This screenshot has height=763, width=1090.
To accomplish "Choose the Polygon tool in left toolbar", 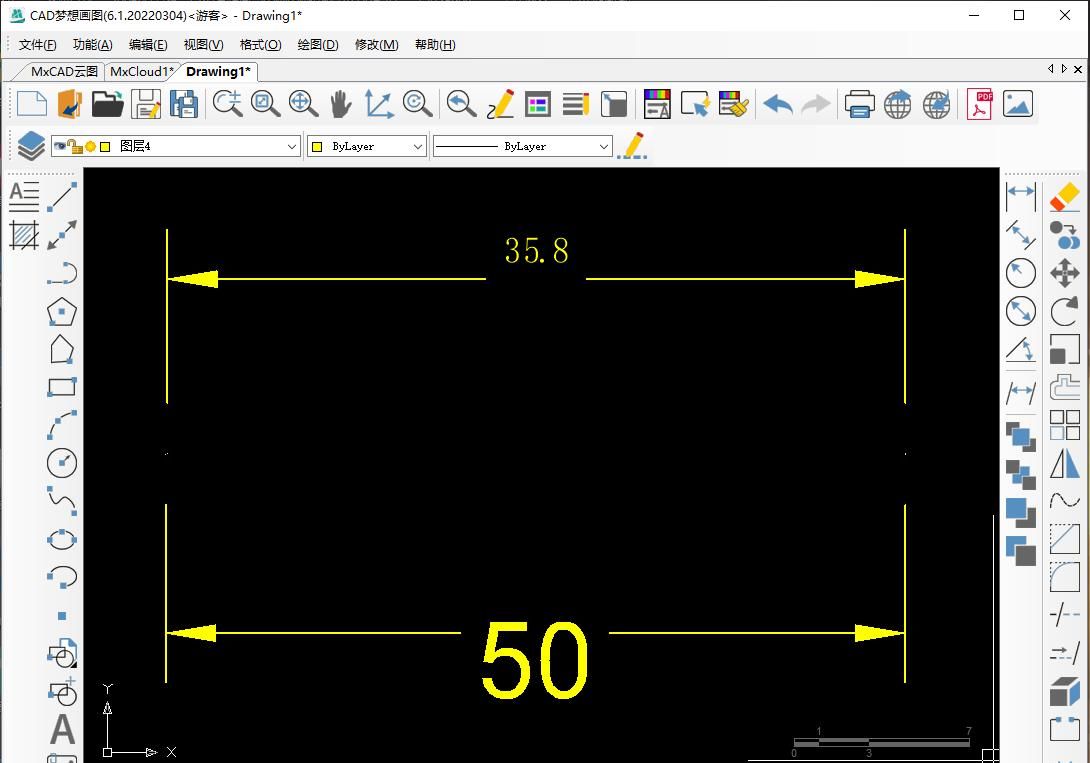I will (62, 312).
